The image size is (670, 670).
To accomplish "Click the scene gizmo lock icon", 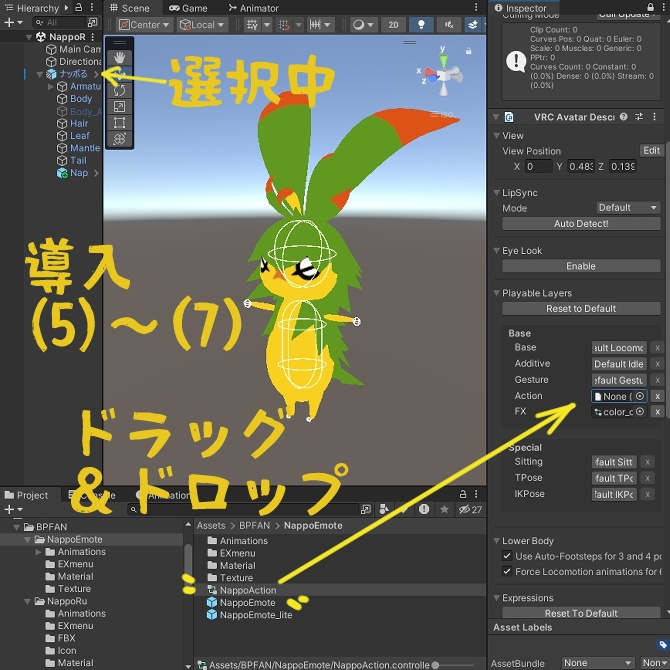I will coord(468,51).
